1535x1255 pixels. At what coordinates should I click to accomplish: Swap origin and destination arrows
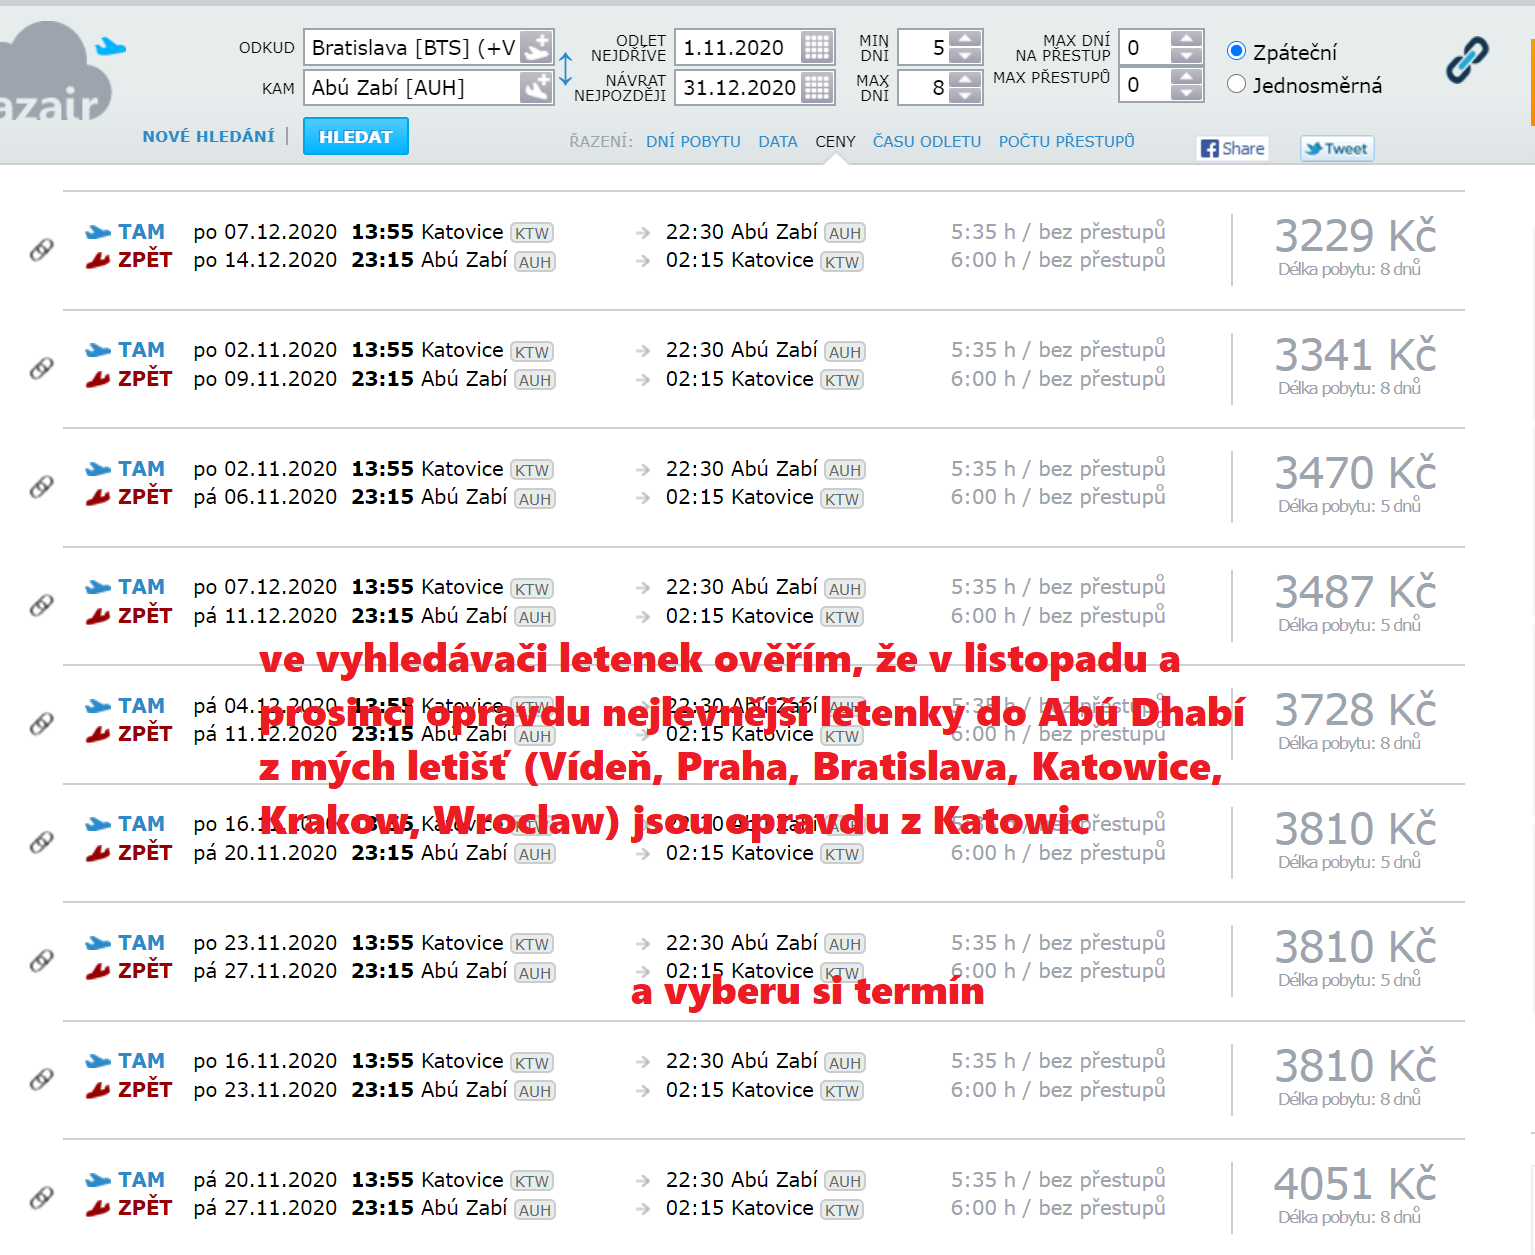[565, 68]
